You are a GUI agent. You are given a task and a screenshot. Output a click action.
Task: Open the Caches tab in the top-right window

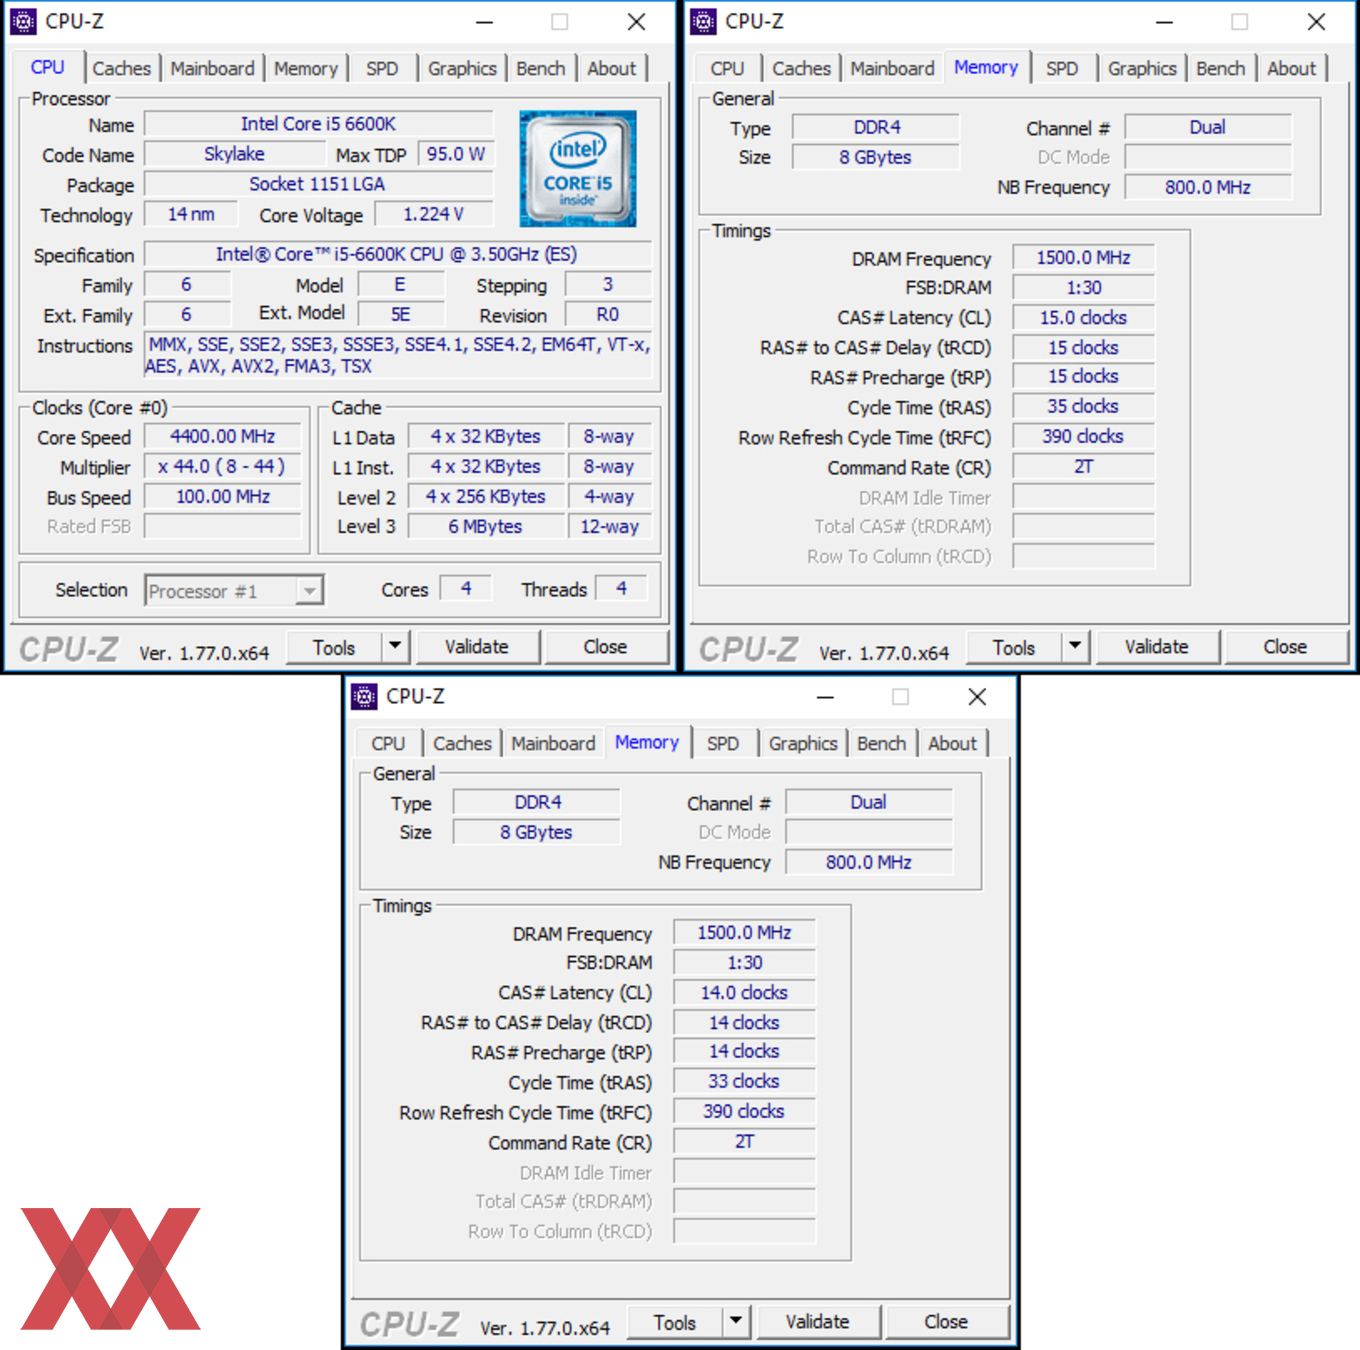pos(801,68)
